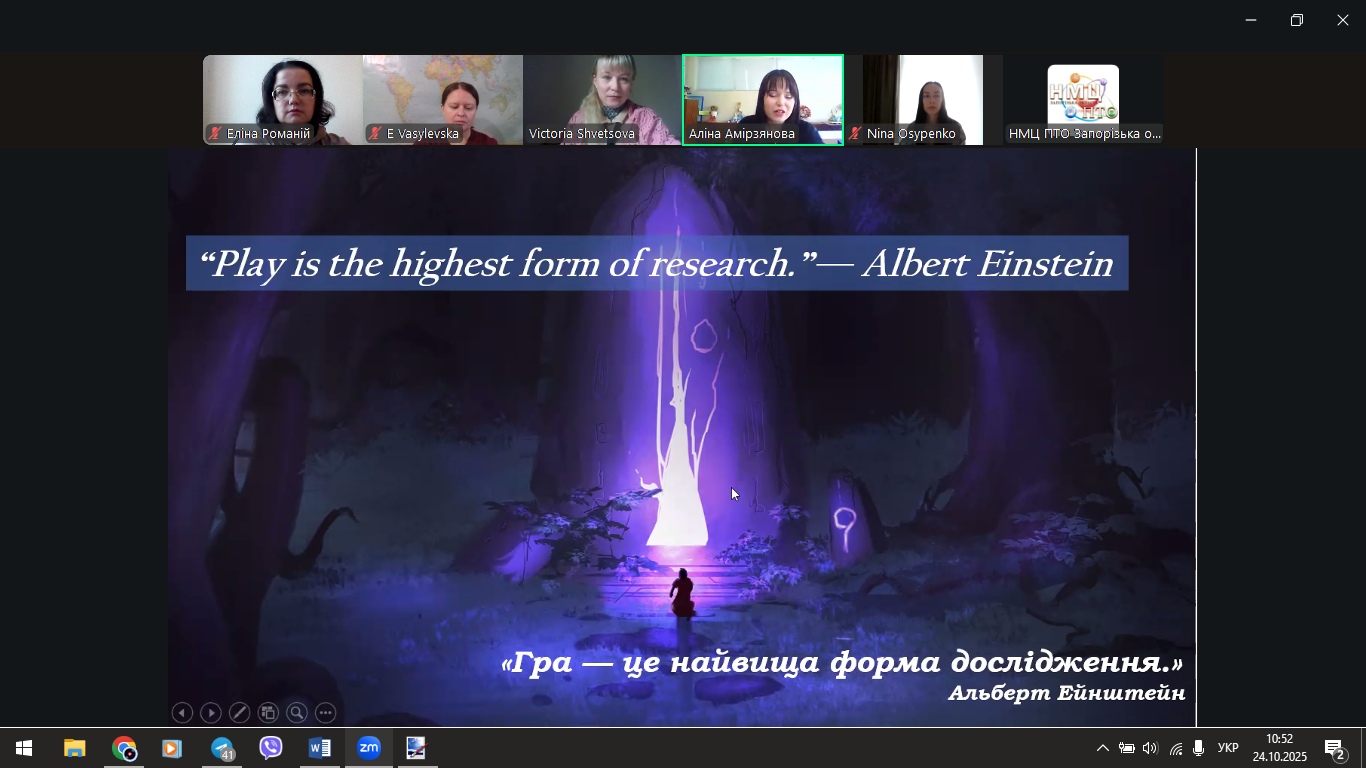Image resolution: width=1366 pixels, height=768 pixels.
Task: Click the 'Альберт Ейнштейн' attribution text
Action: [x=1067, y=693]
